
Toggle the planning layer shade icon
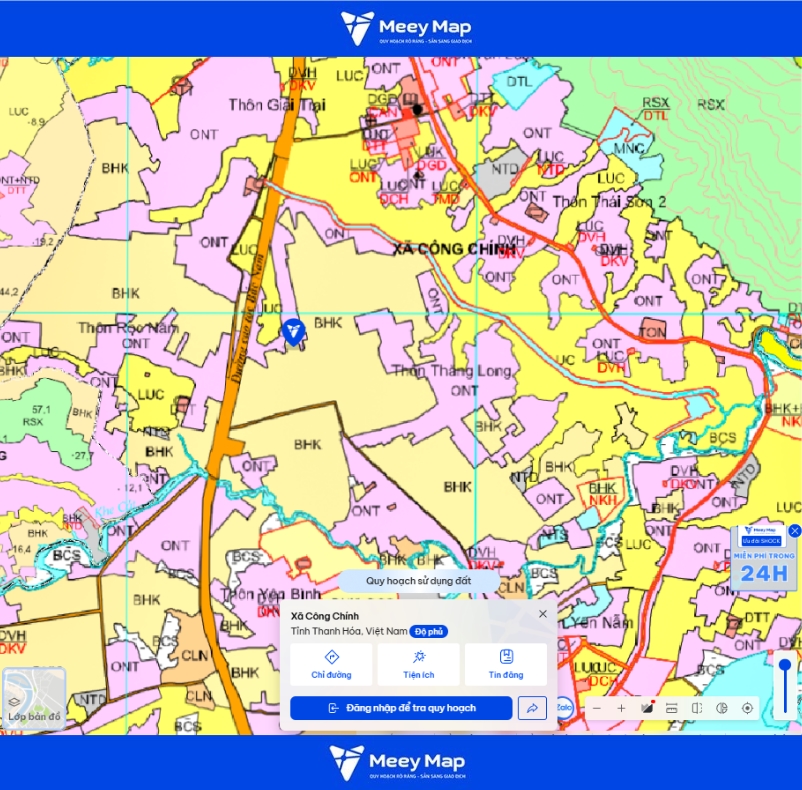click(647, 708)
